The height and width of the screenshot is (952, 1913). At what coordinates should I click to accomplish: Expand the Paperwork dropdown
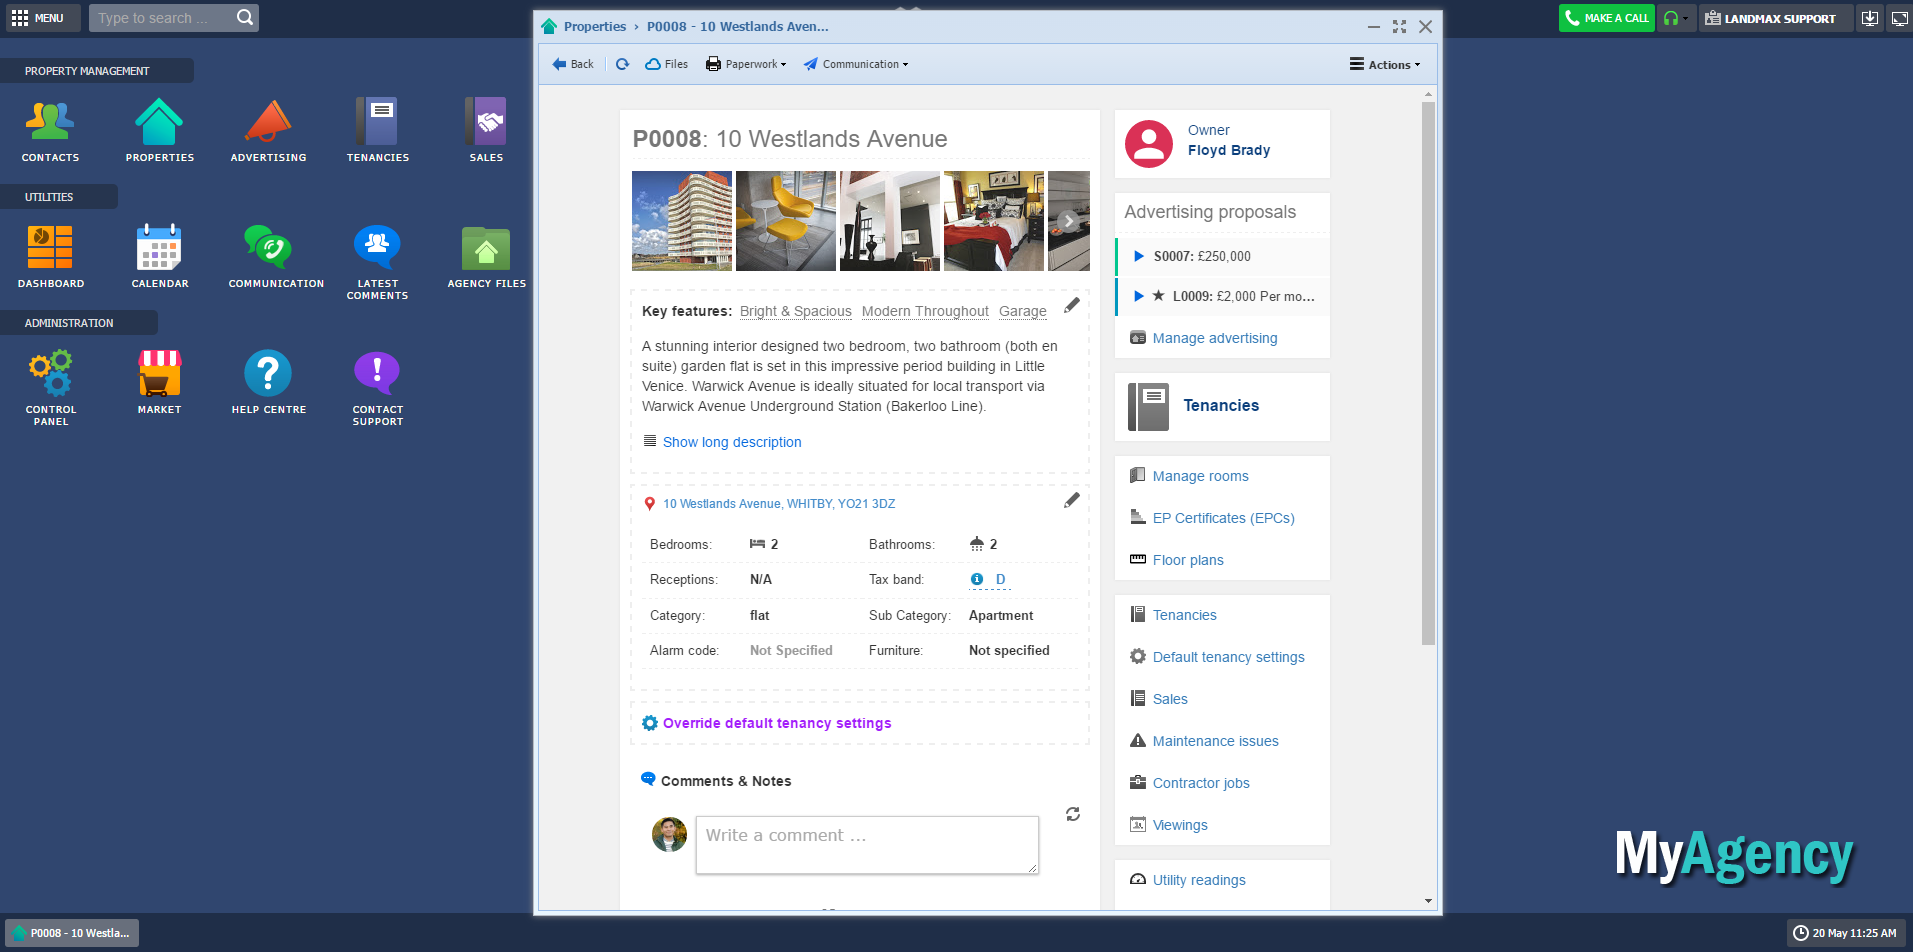point(746,64)
